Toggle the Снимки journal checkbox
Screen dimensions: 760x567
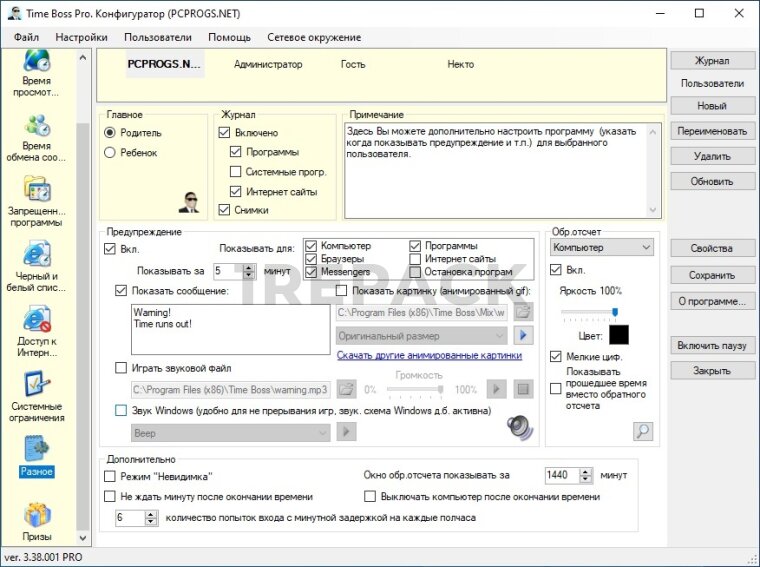point(224,209)
